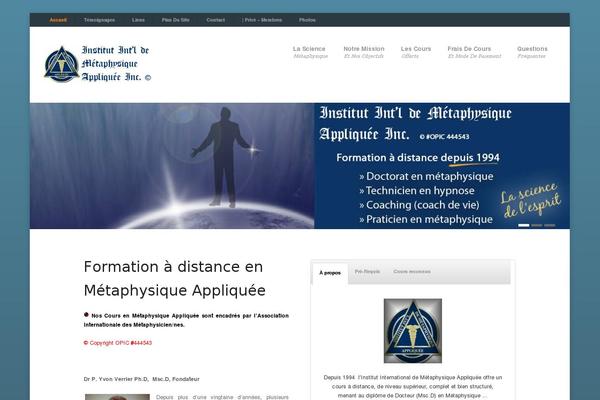The image size is (600, 400).
Task: Click the first slider indicator dash
Action: [523, 225]
